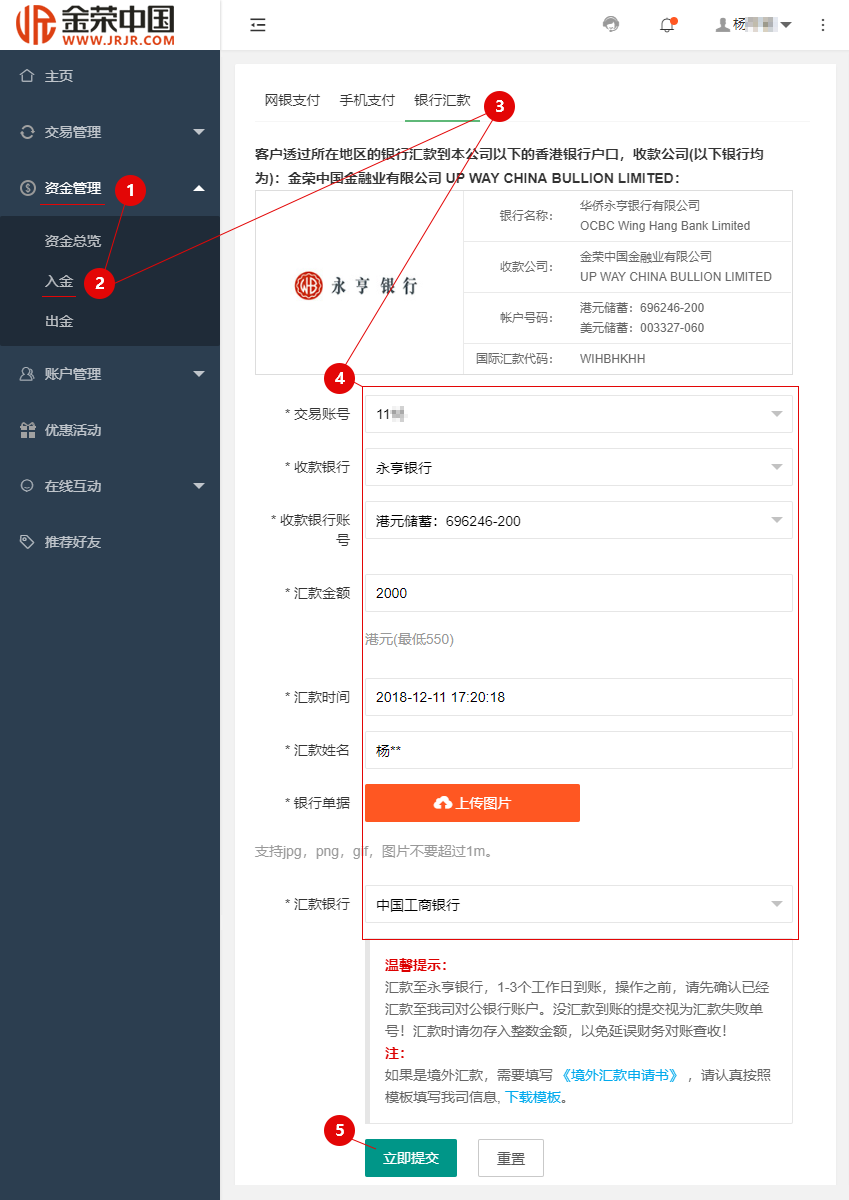Viewport: 849px width, 1200px height.
Task: Click the 金荣中国 logo in the header
Action: (x=96, y=25)
